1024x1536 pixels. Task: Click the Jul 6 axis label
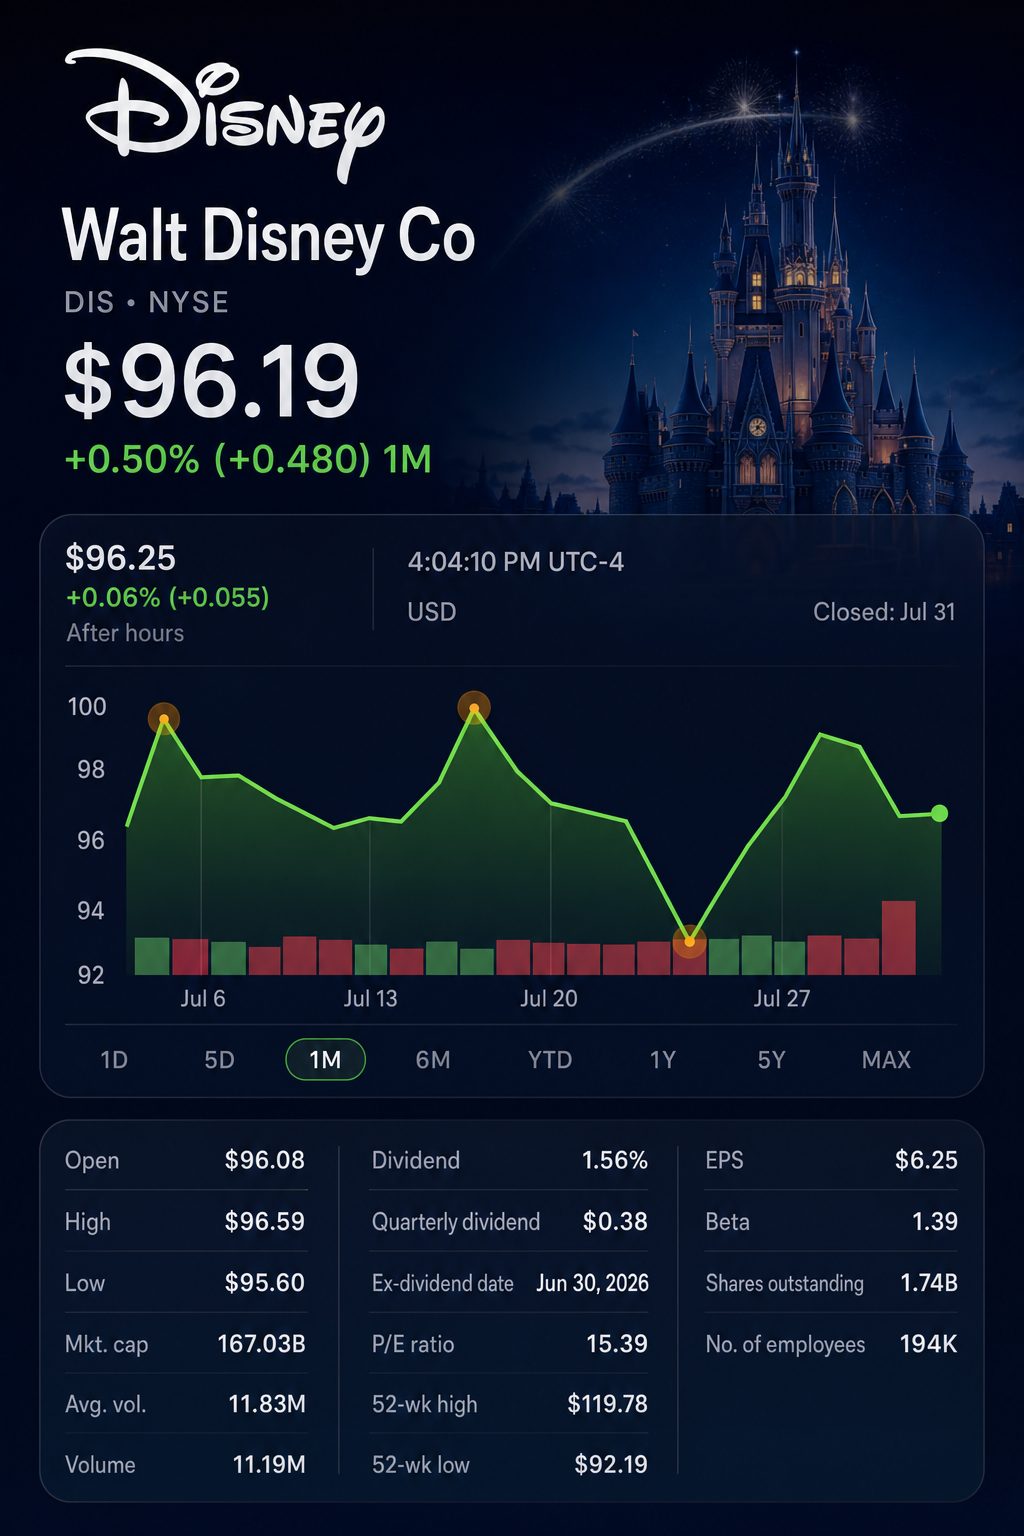click(203, 998)
